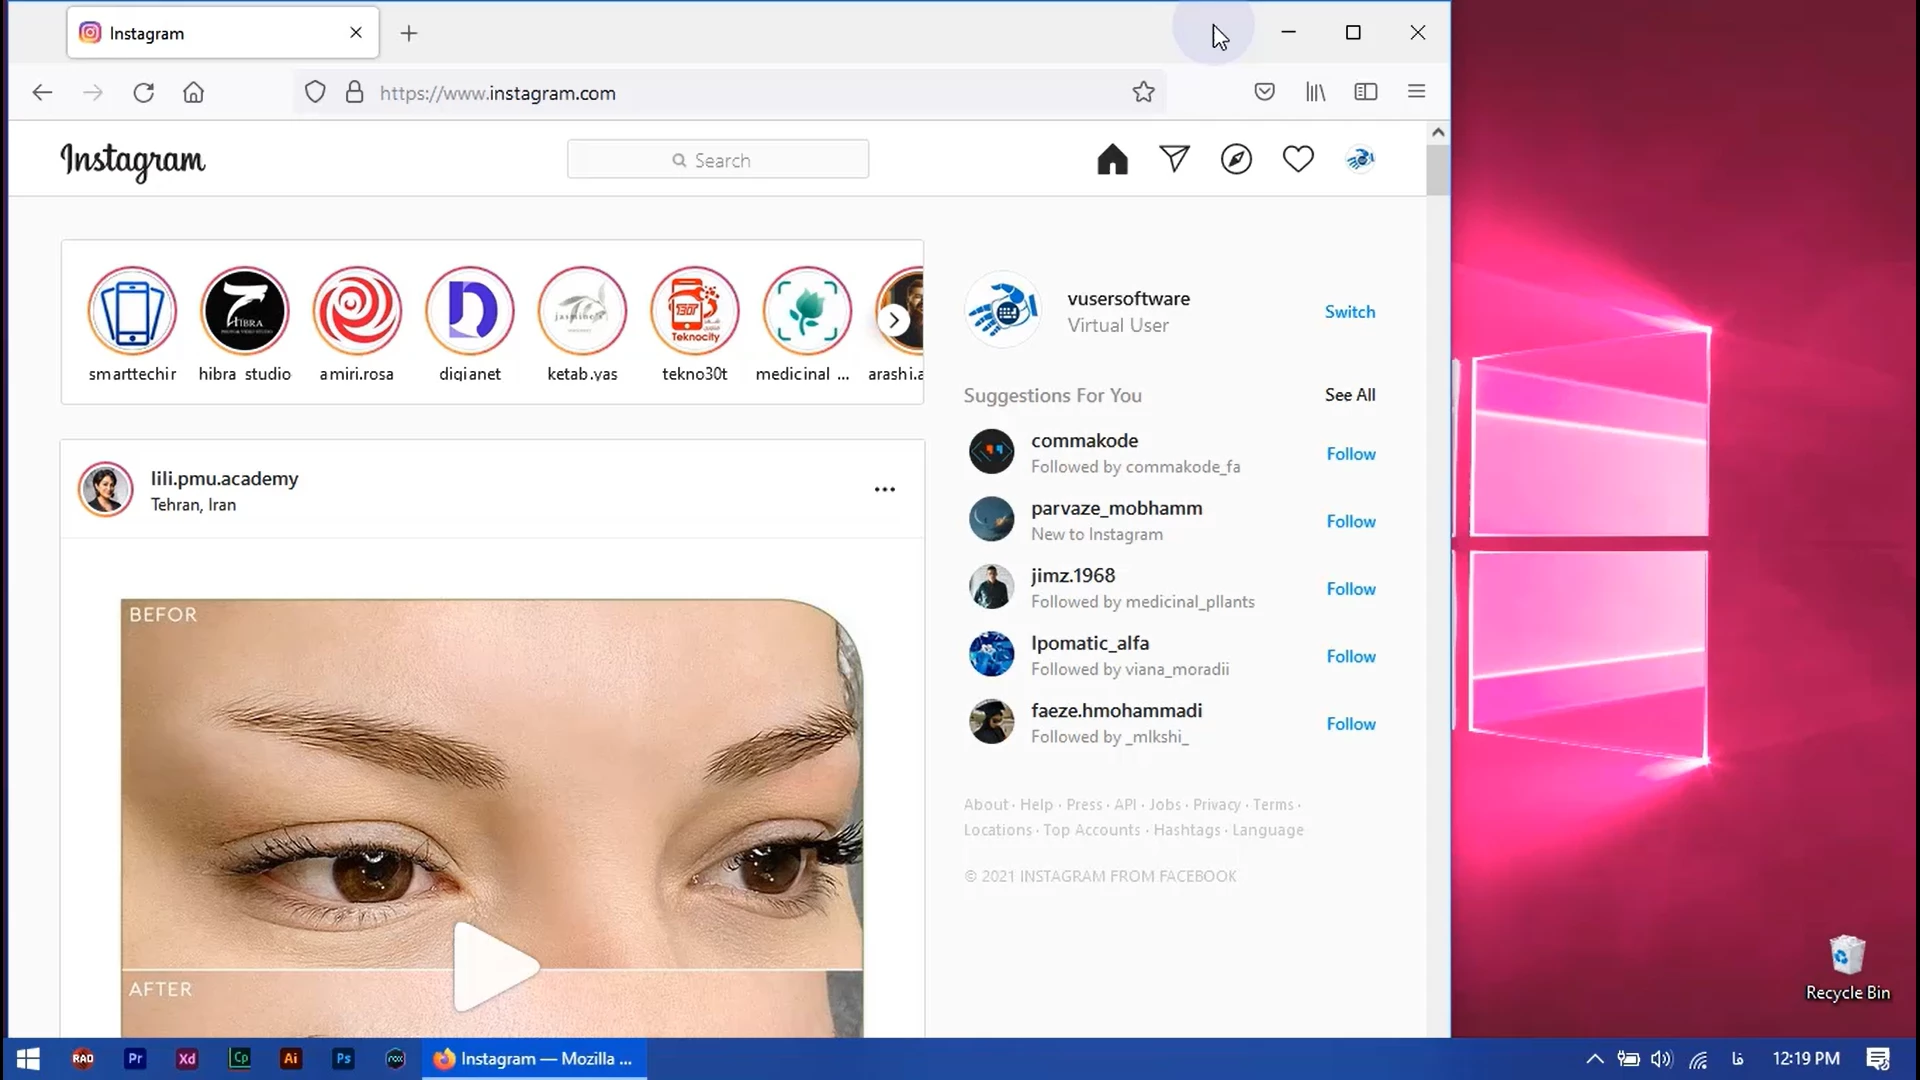Click See All suggestions link

1349,395
